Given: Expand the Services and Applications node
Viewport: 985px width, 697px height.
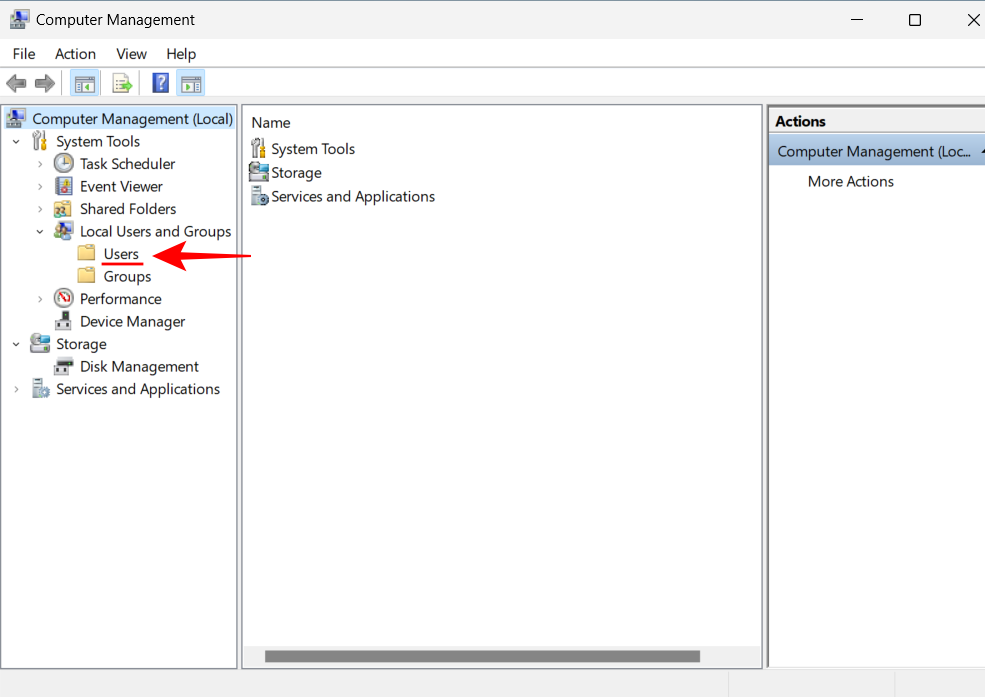Looking at the screenshot, I should pyautogui.click(x=16, y=389).
